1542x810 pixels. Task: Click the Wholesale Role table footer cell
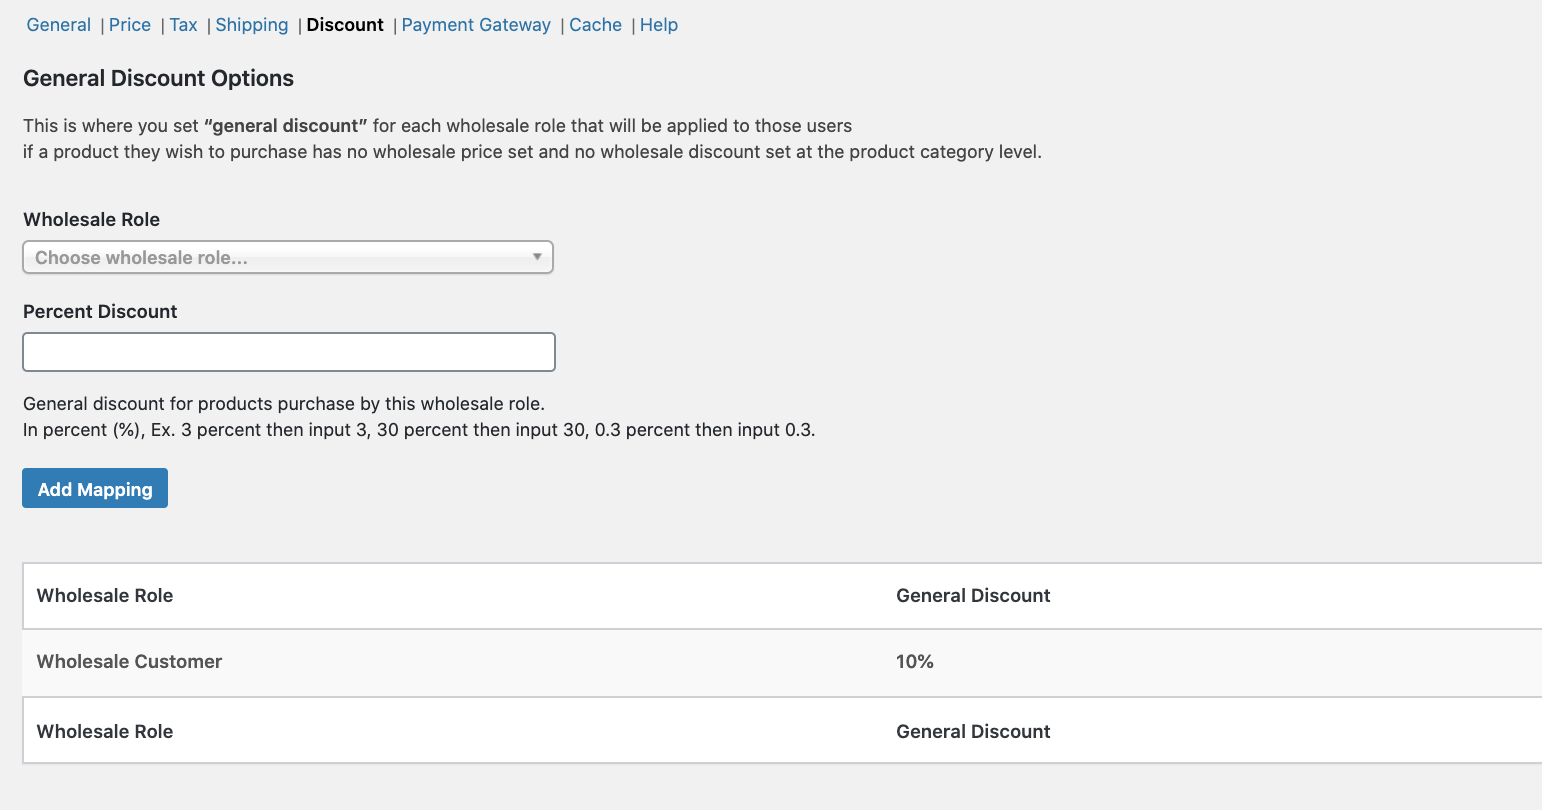pyautogui.click(x=105, y=732)
